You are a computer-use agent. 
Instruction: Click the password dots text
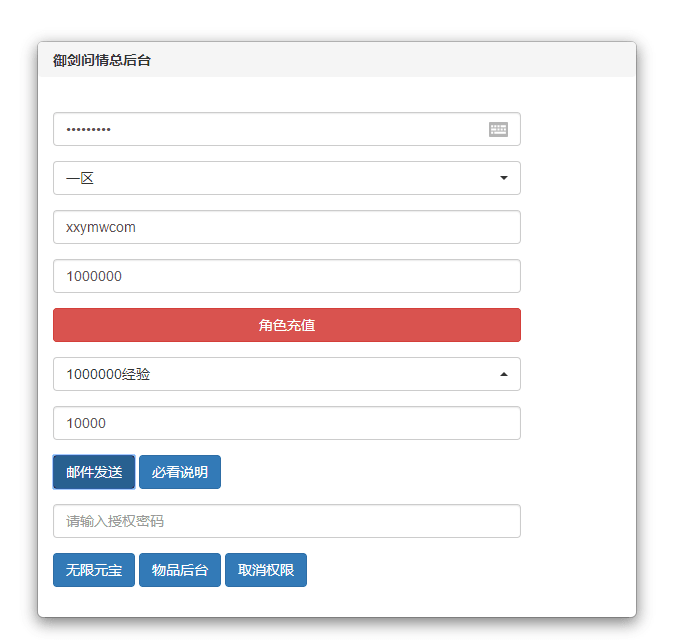(88, 129)
